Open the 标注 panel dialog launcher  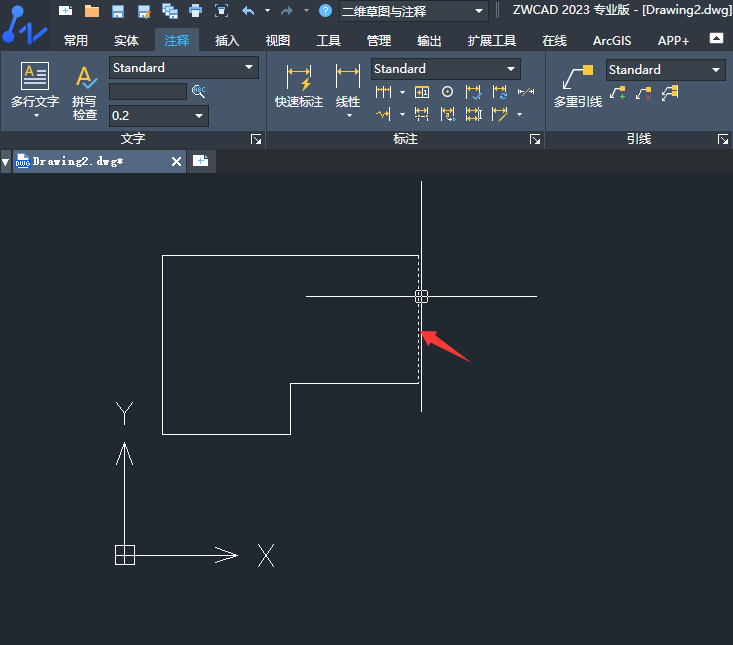[x=535, y=139]
